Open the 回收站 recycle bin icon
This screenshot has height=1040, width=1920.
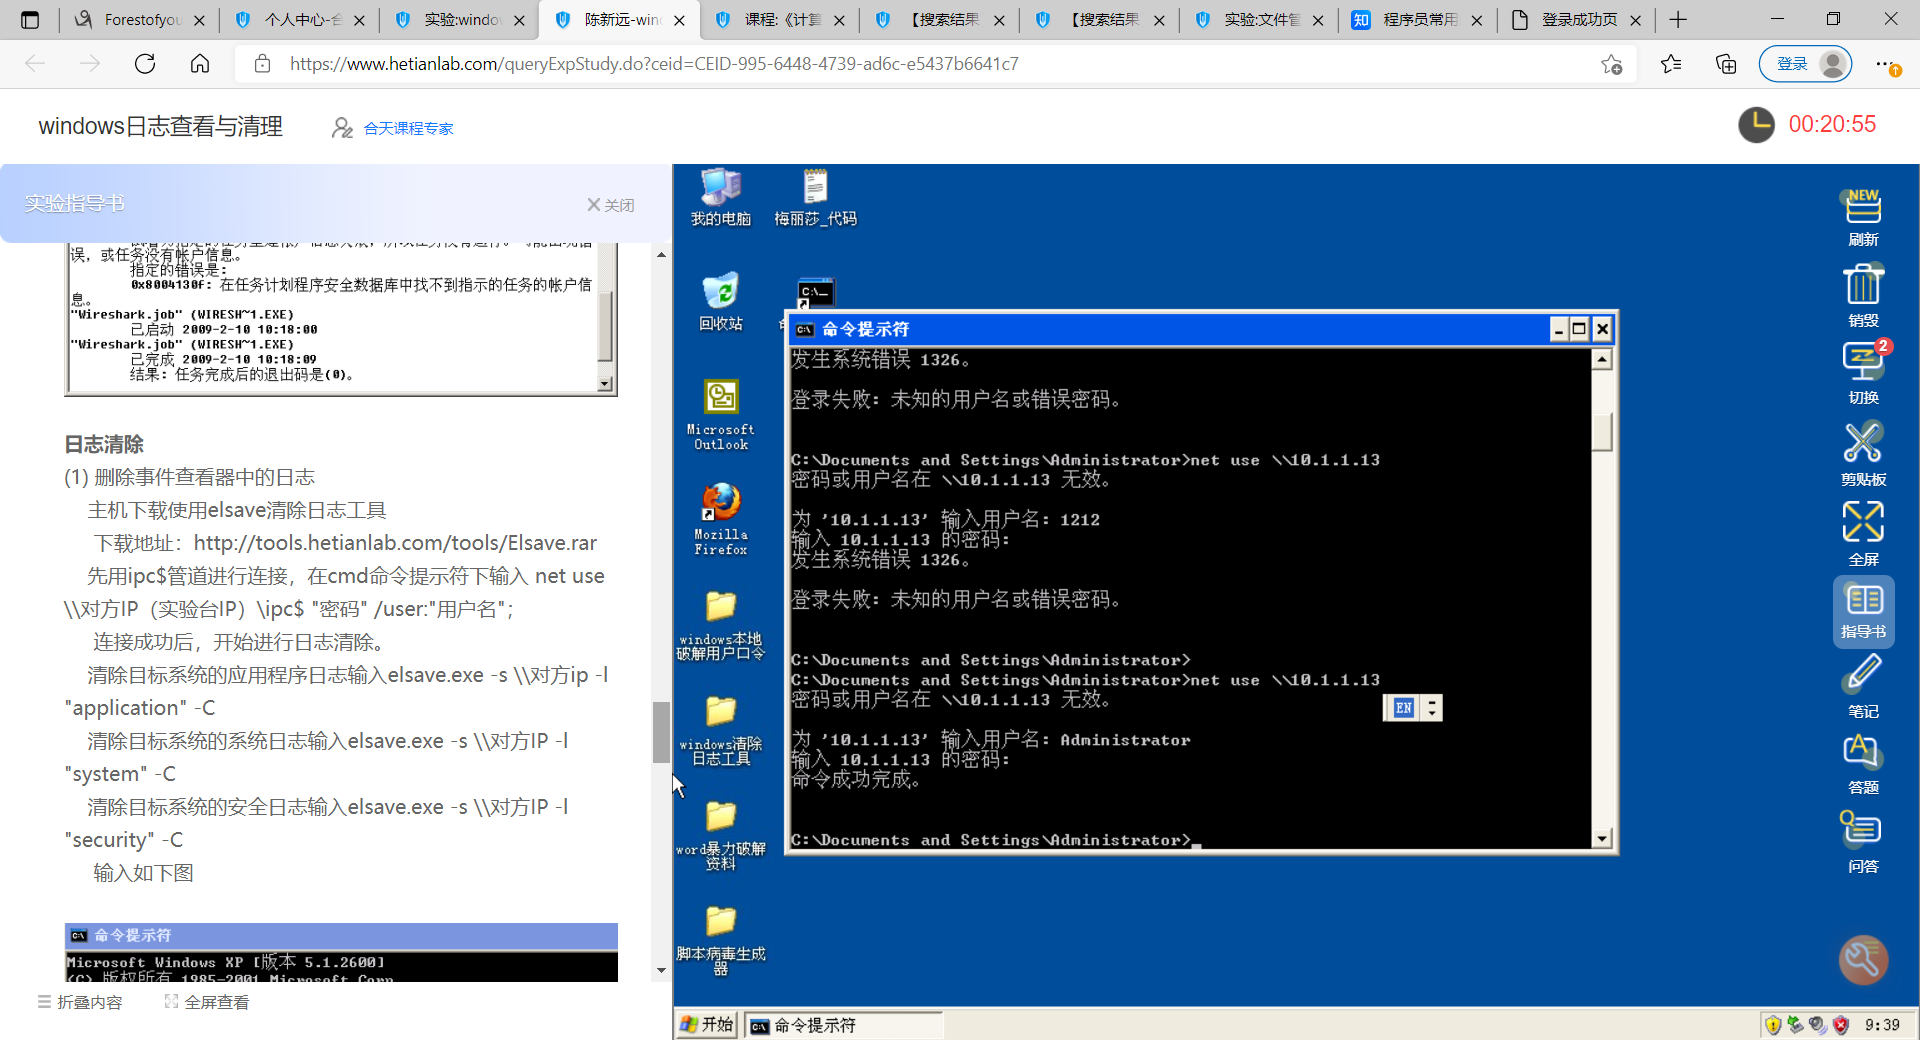pos(720,302)
